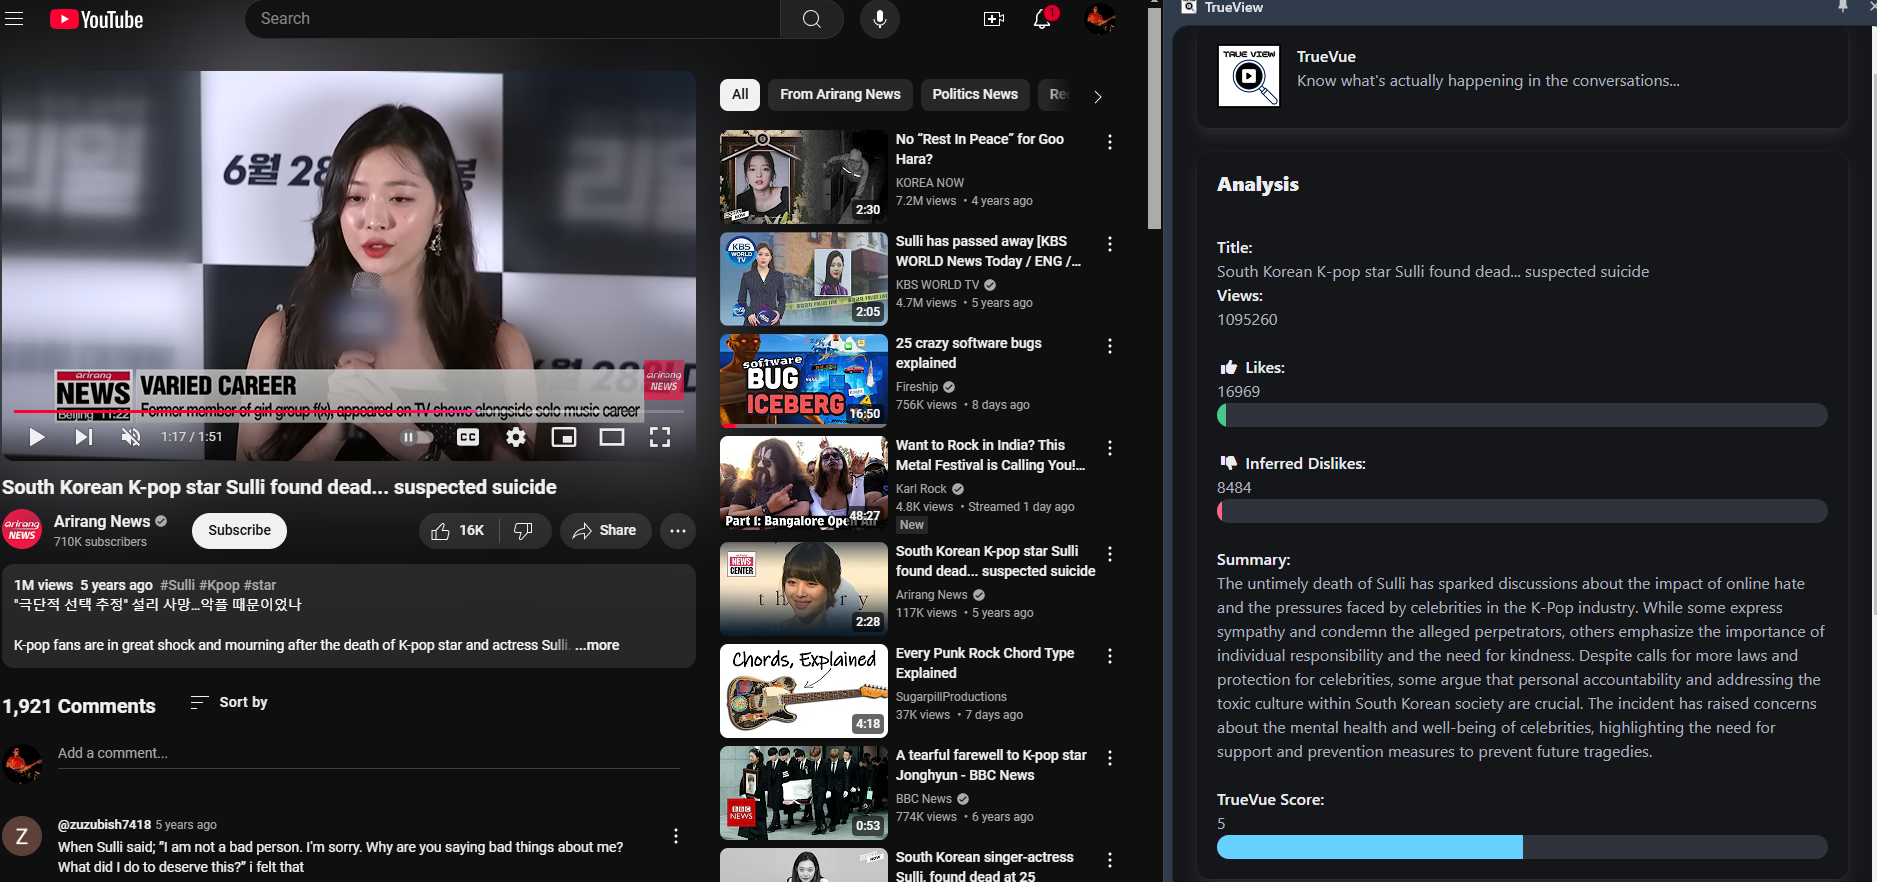Open Arirang News channel name link

(x=102, y=521)
